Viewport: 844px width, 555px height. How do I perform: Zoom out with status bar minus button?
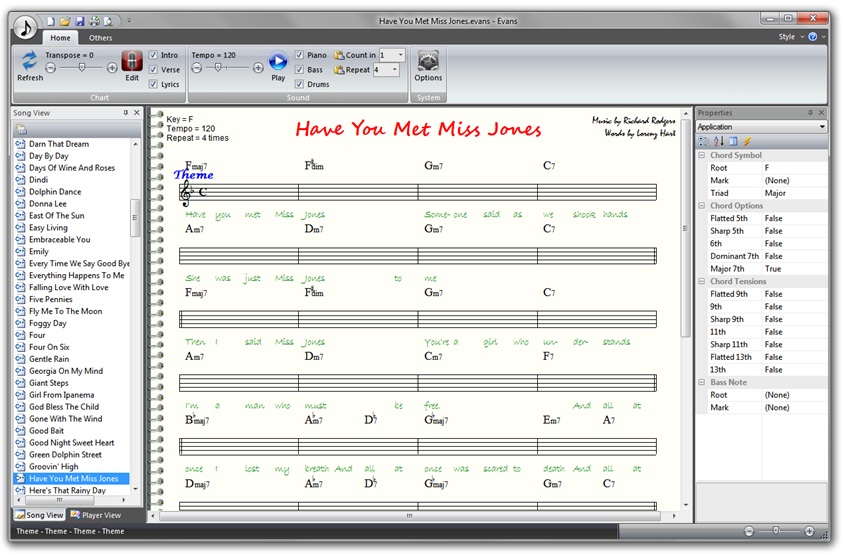749,531
